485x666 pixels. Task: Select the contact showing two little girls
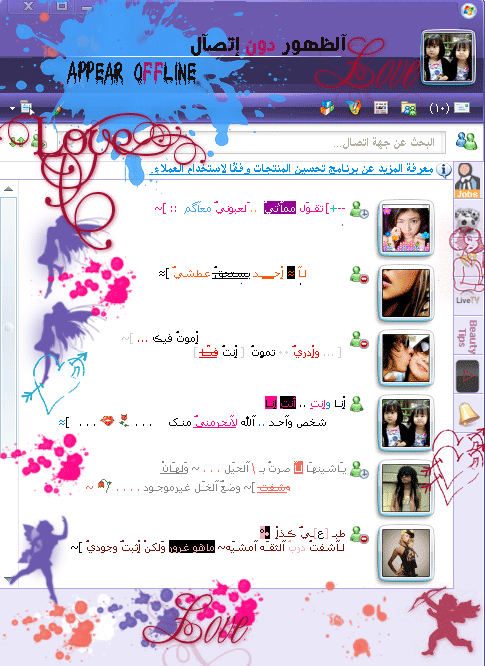tap(406, 423)
